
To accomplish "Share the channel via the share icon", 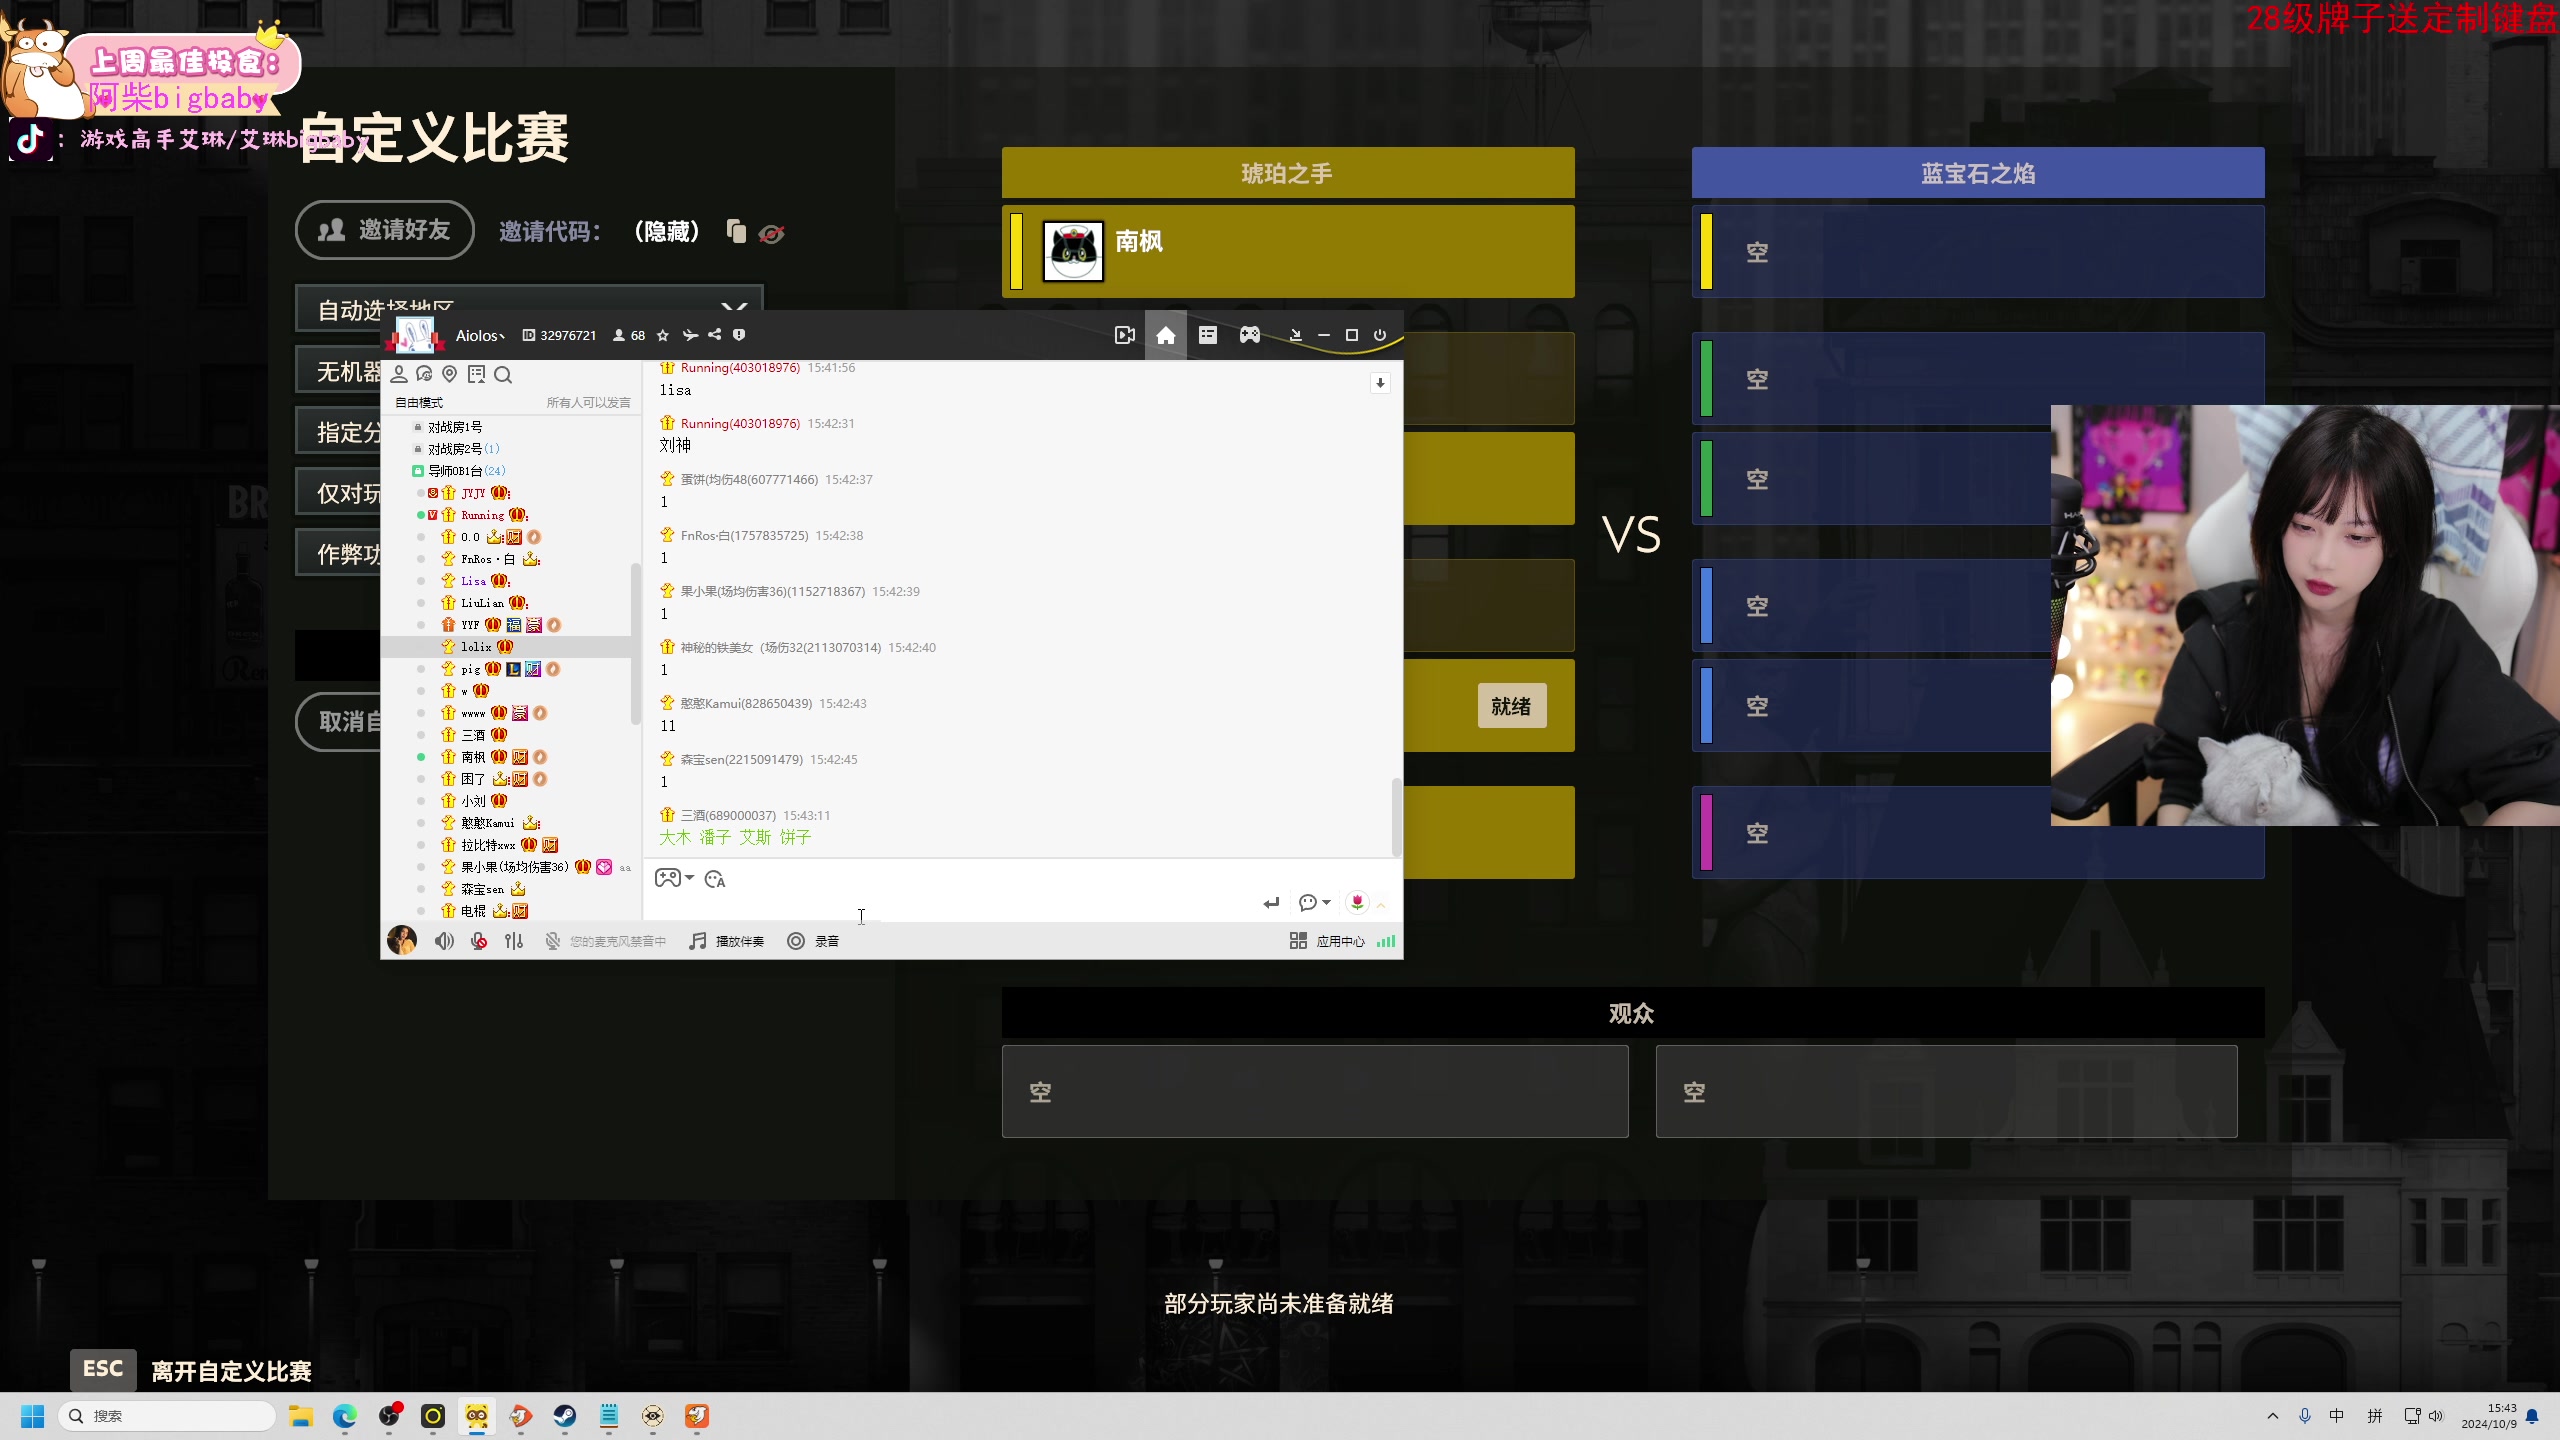I will tap(715, 335).
